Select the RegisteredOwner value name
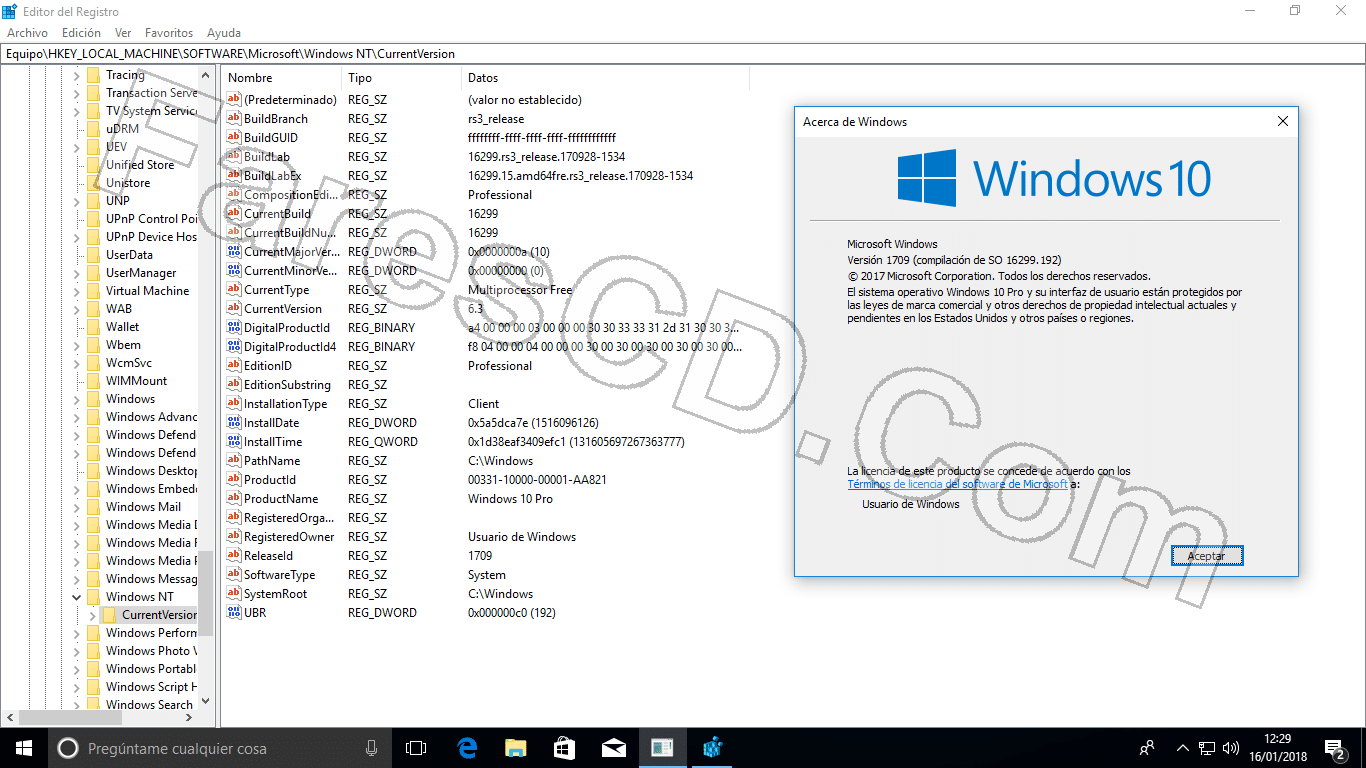The width and height of the screenshot is (1366, 768). pyautogui.click(x=289, y=537)
